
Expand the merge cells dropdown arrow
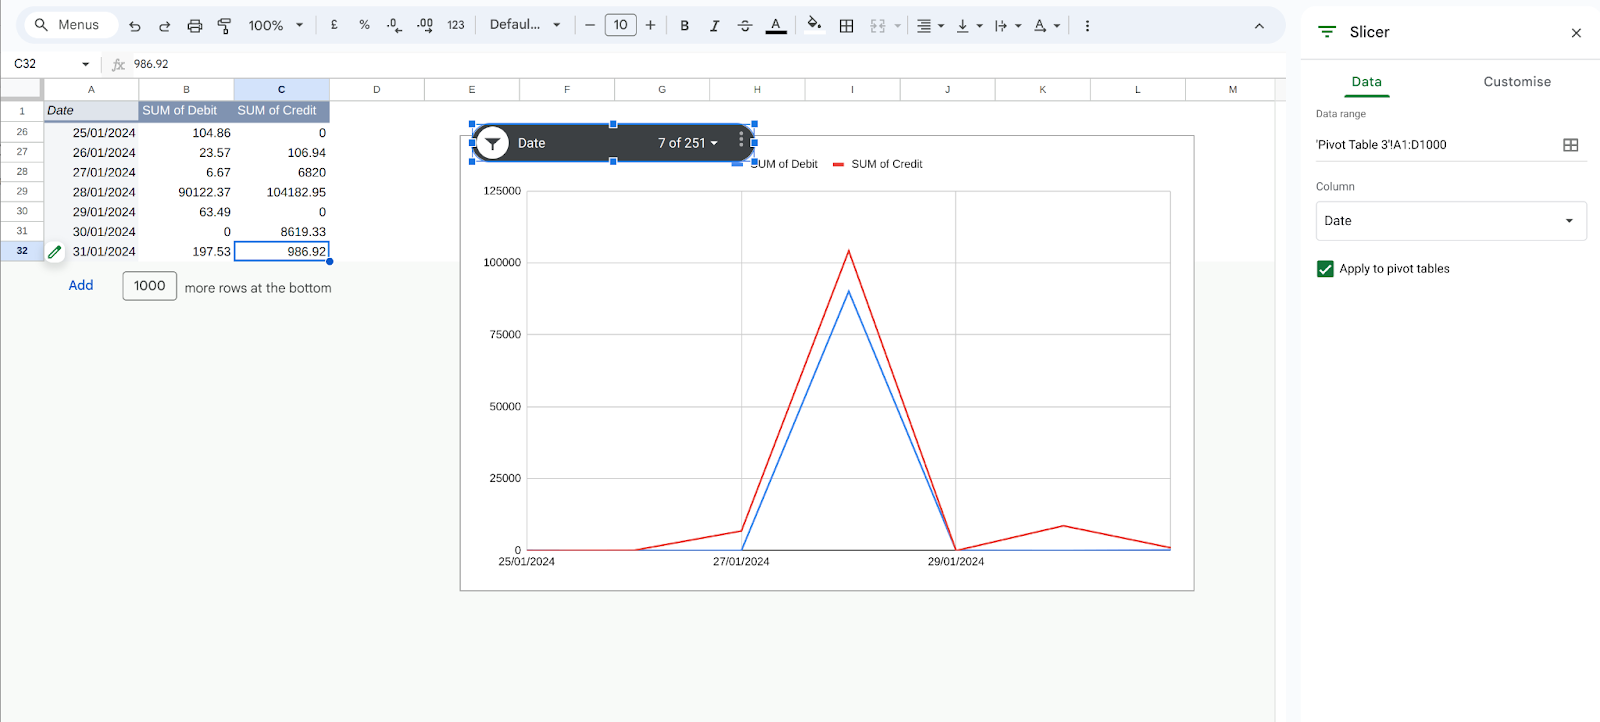[898, 26]
